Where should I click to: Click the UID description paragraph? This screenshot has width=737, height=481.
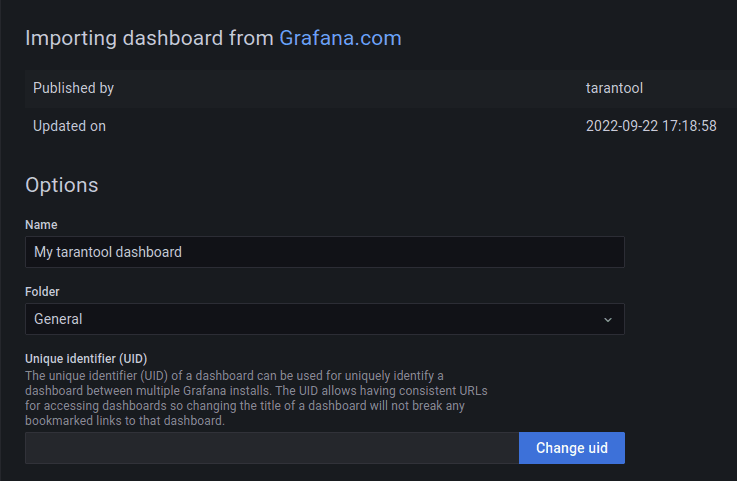coord(256,398)
